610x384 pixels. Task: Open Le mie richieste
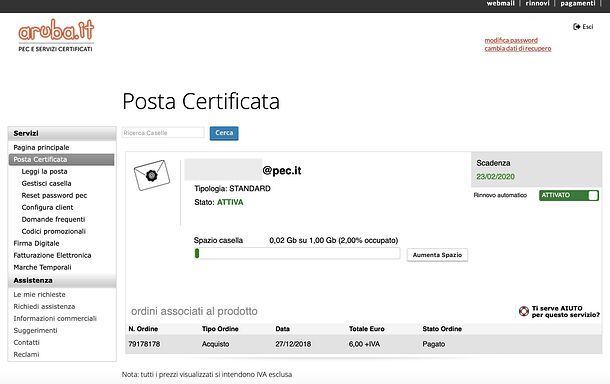39,295
